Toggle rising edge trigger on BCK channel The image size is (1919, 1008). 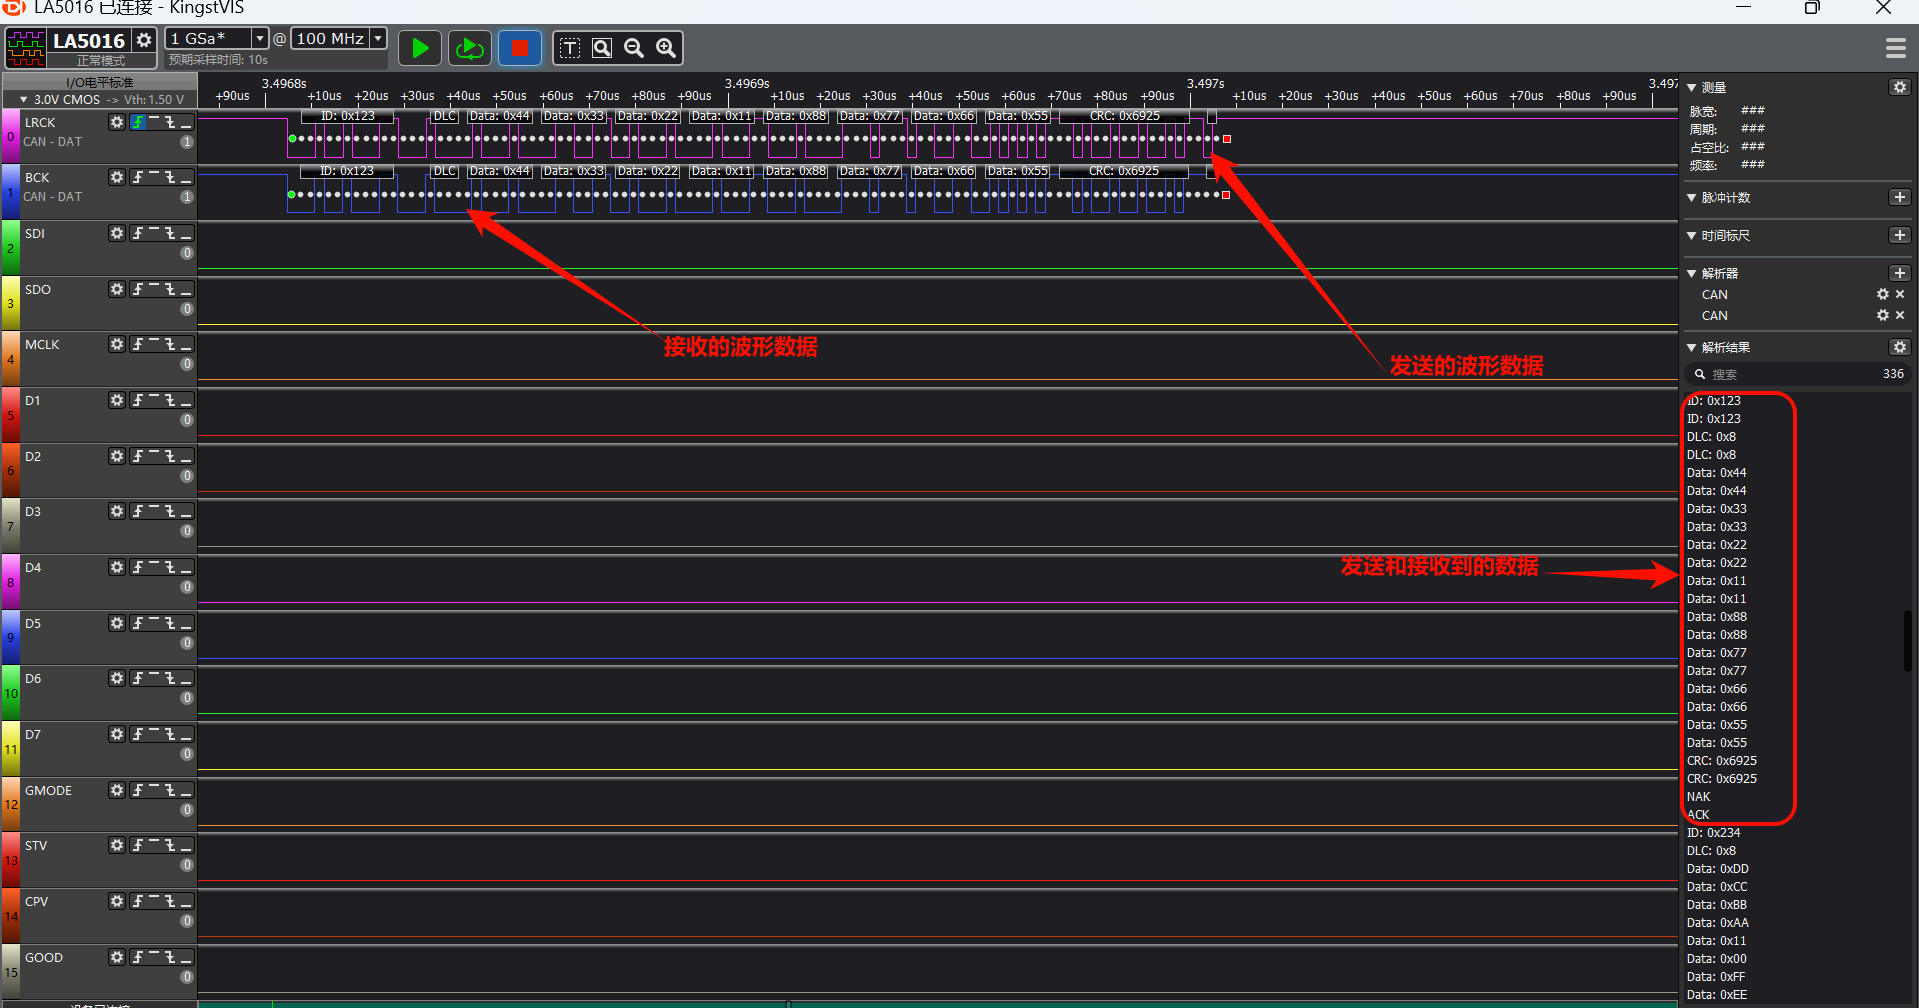click(138, 177)
